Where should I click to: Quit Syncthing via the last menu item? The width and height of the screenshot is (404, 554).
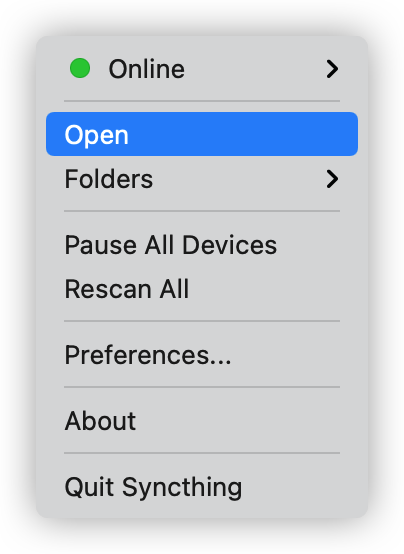point(202,487)
